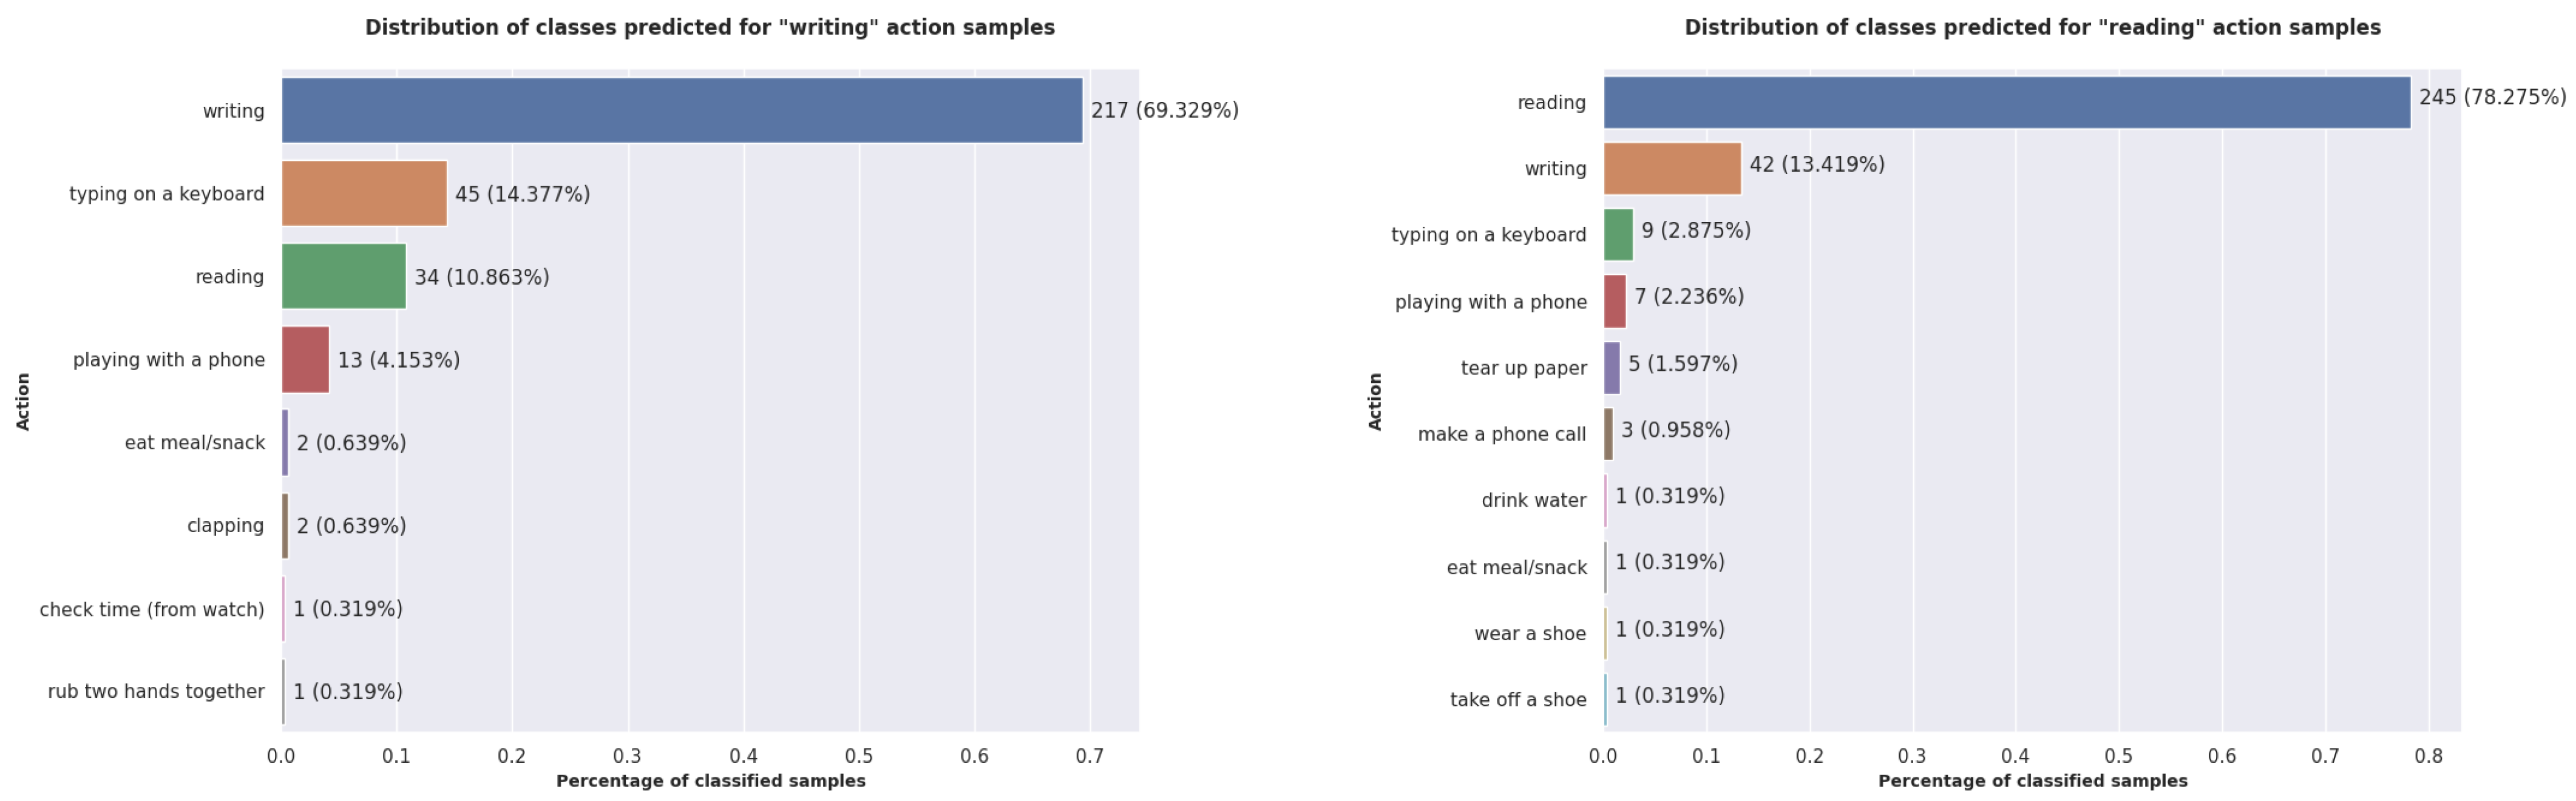The image size is (2576, 801).
Task: Click the "245 (78.275%)" value label
Action: tap(2492, 97)
